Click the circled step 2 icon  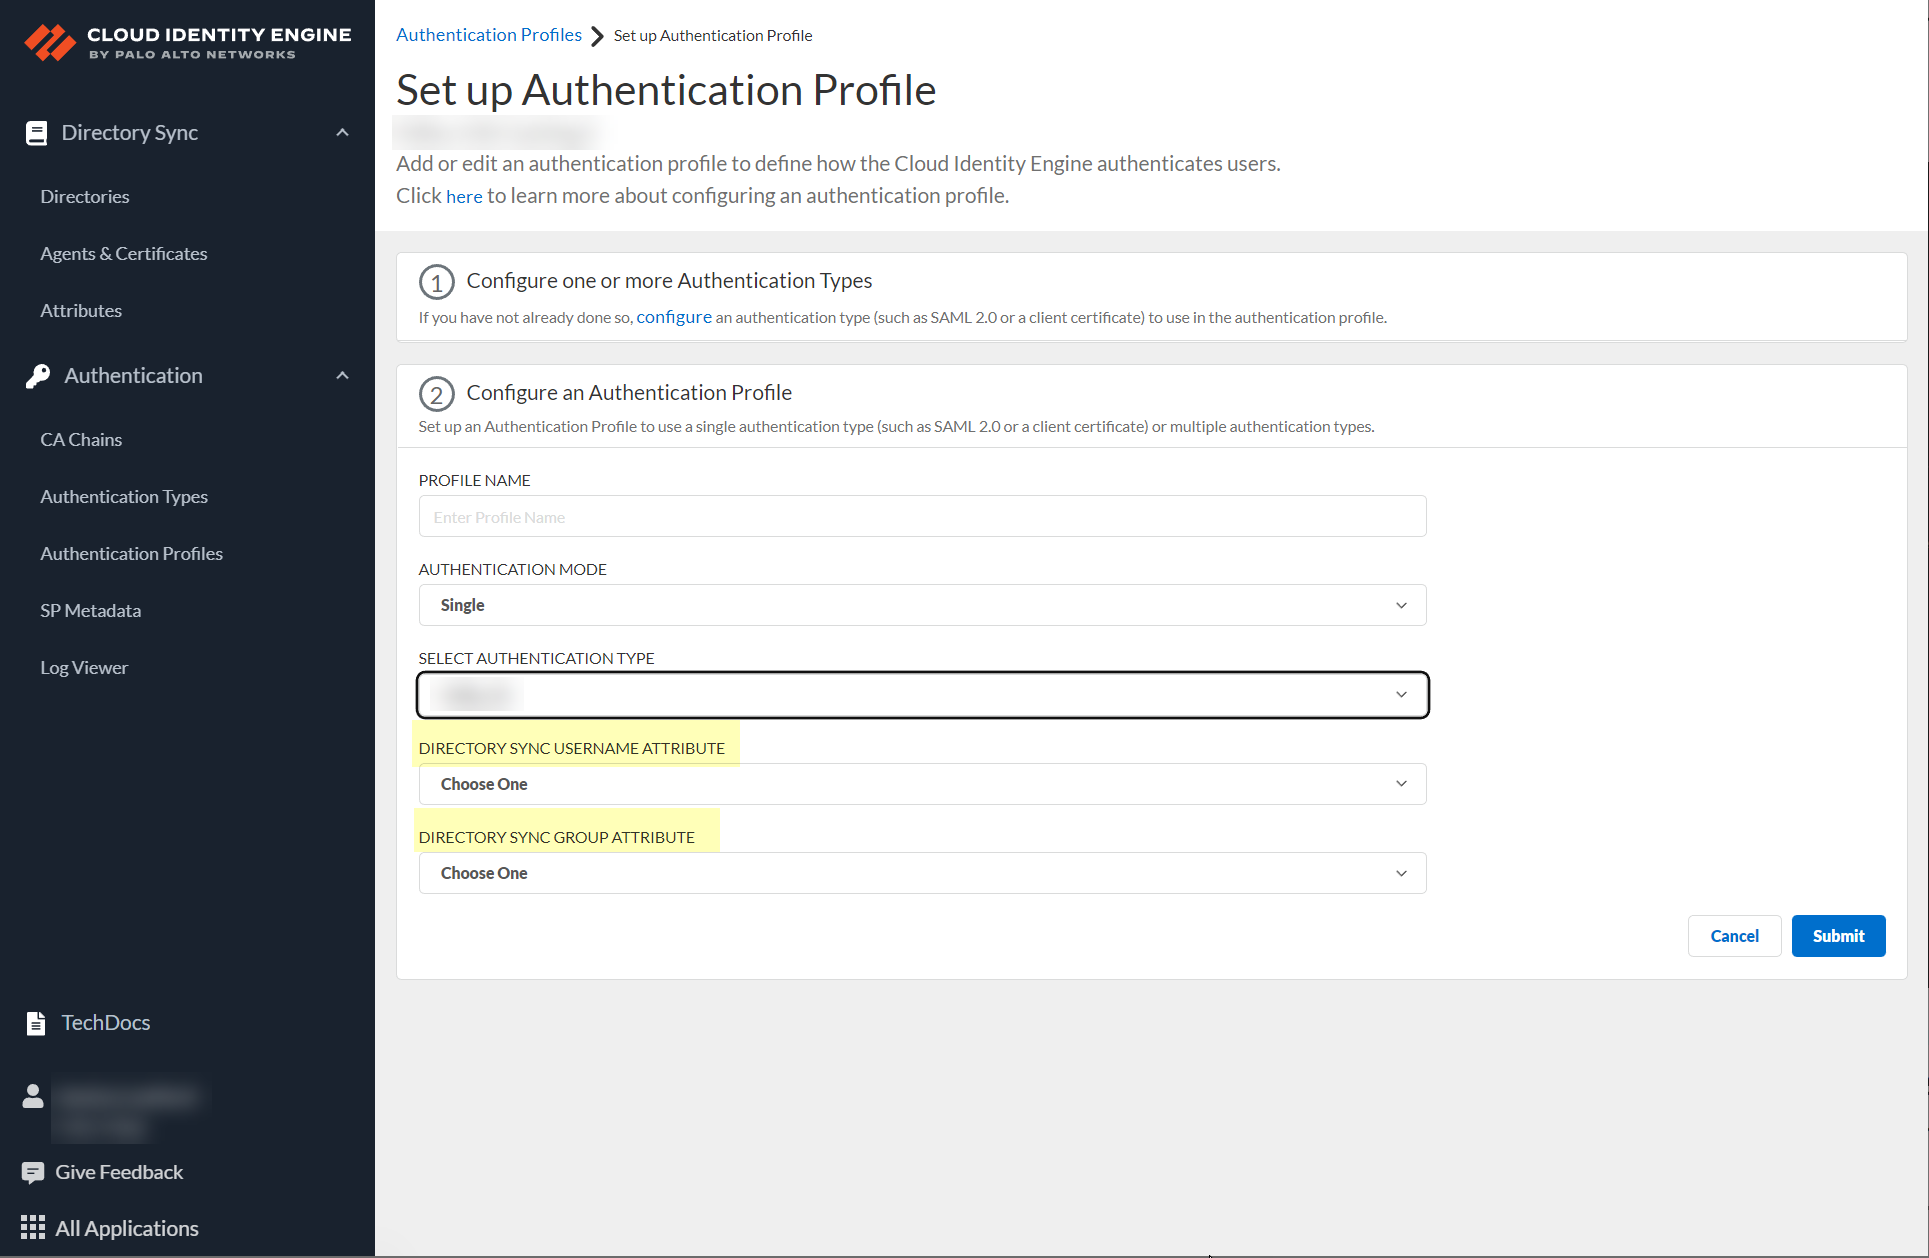437,393
